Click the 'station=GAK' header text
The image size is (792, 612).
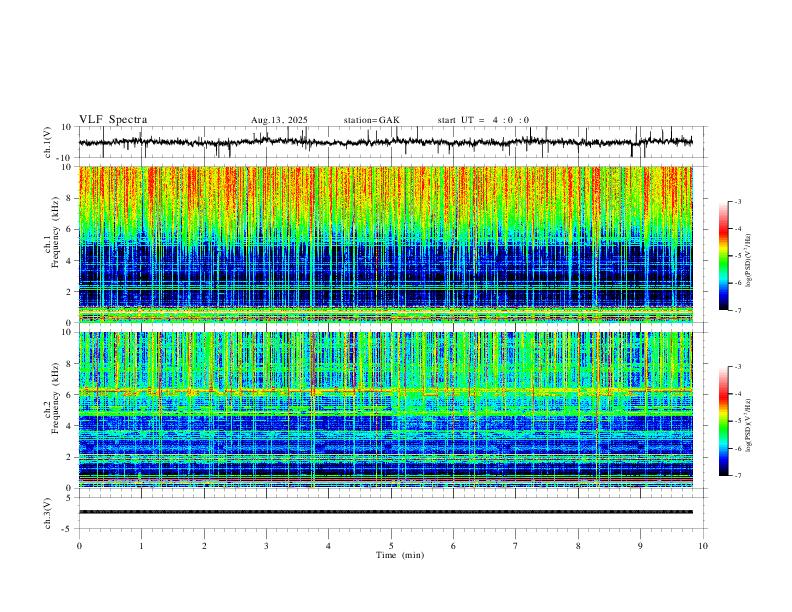coord(371,120)
